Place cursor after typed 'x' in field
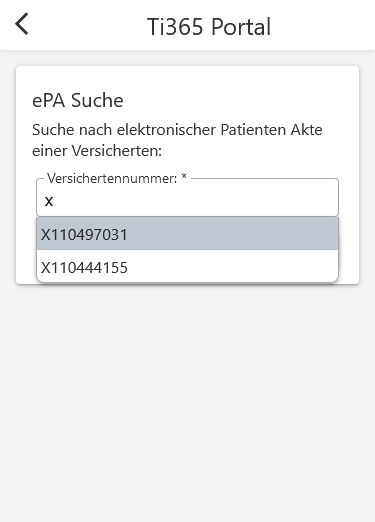 (55, 201)
